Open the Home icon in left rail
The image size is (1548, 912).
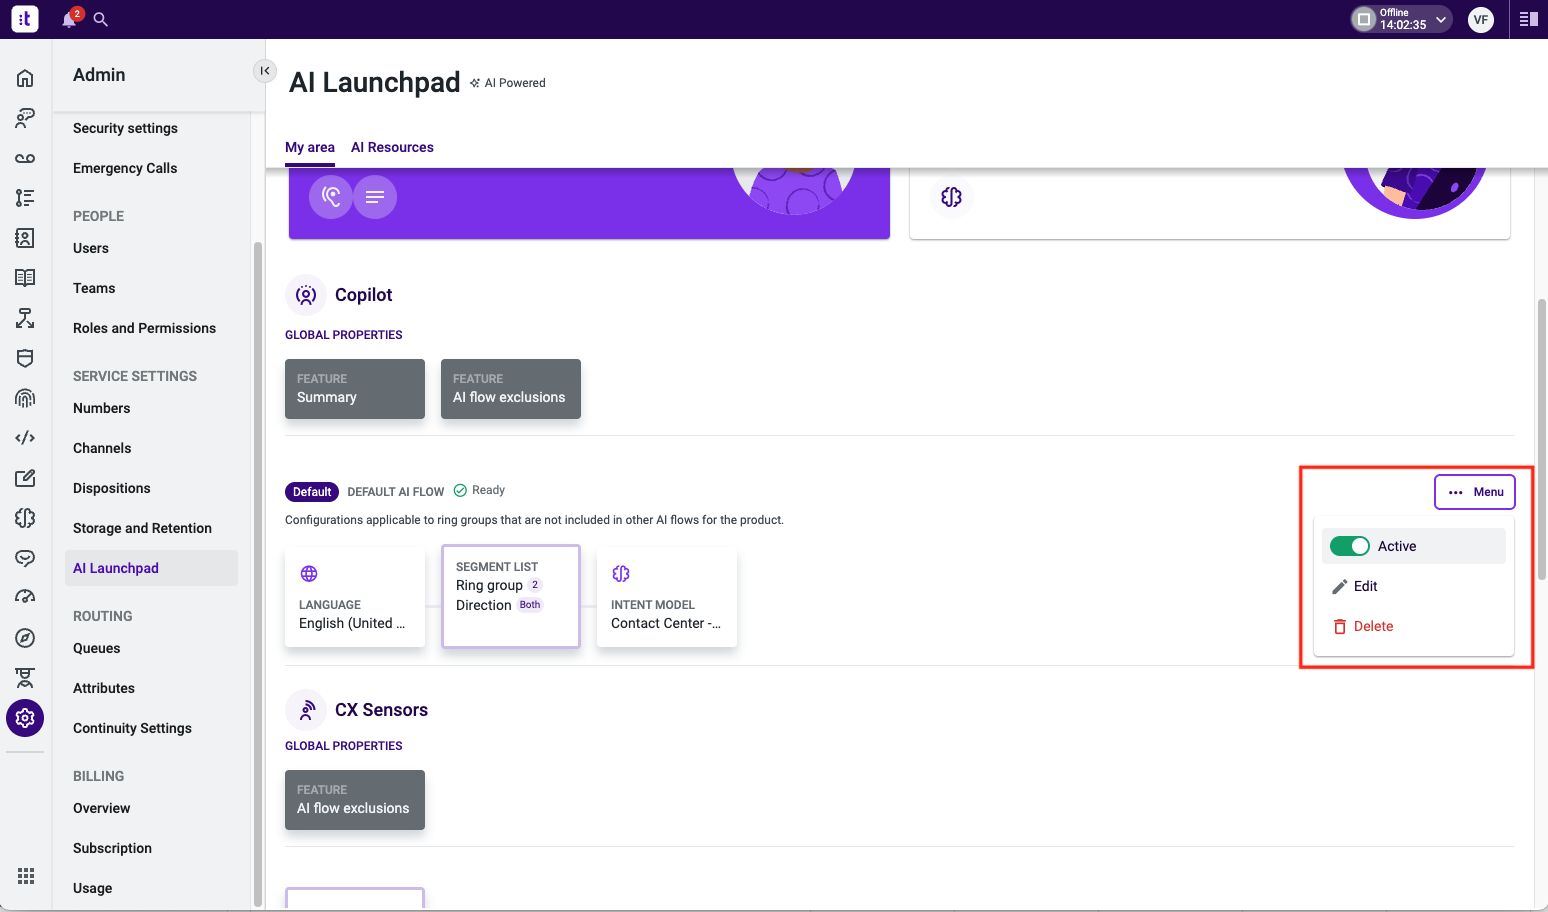click(x=25, y=78)
